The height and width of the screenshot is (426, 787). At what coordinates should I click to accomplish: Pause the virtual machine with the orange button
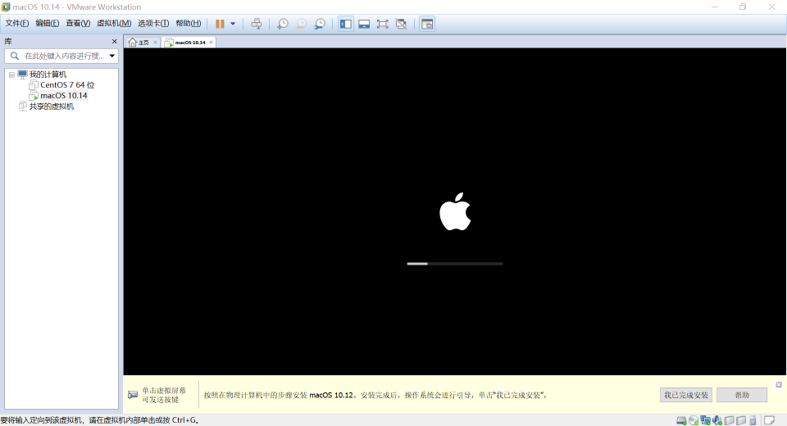click(220, 24)
